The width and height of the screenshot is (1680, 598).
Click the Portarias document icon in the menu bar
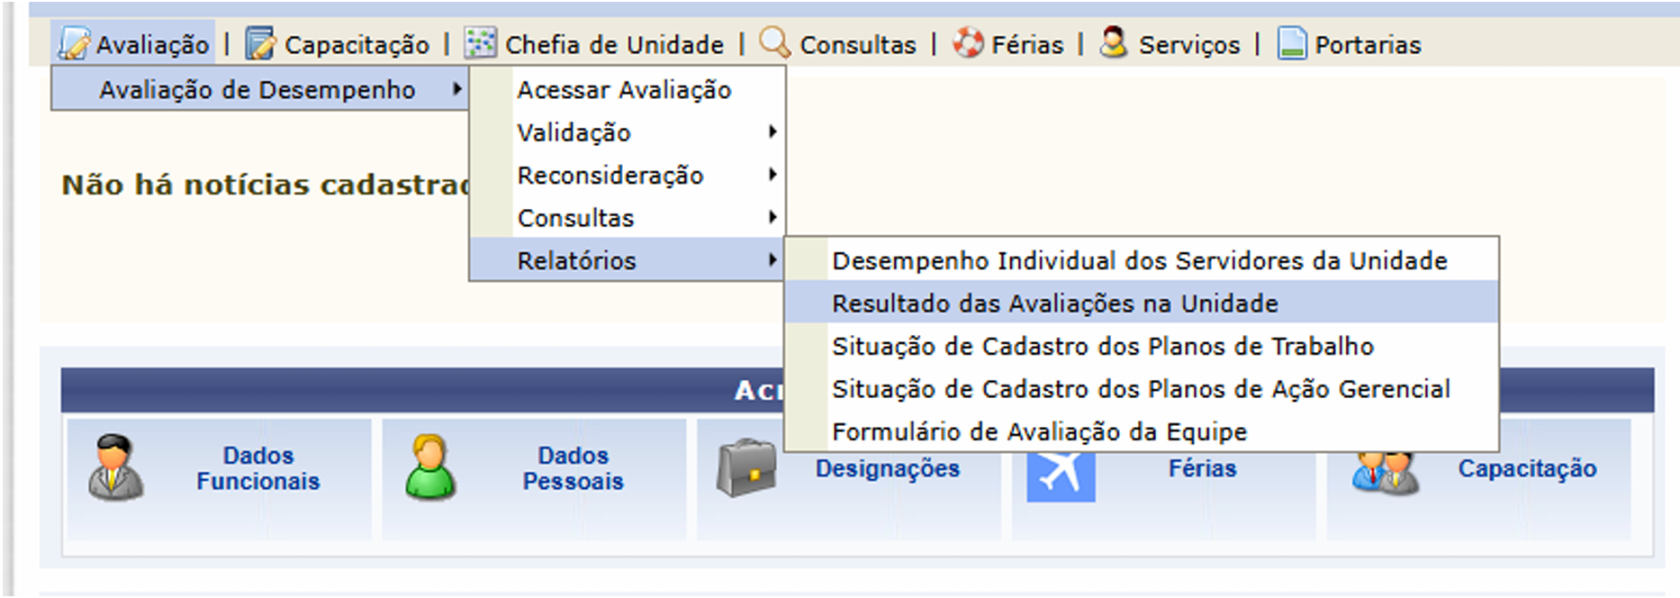click(1292, 44)
